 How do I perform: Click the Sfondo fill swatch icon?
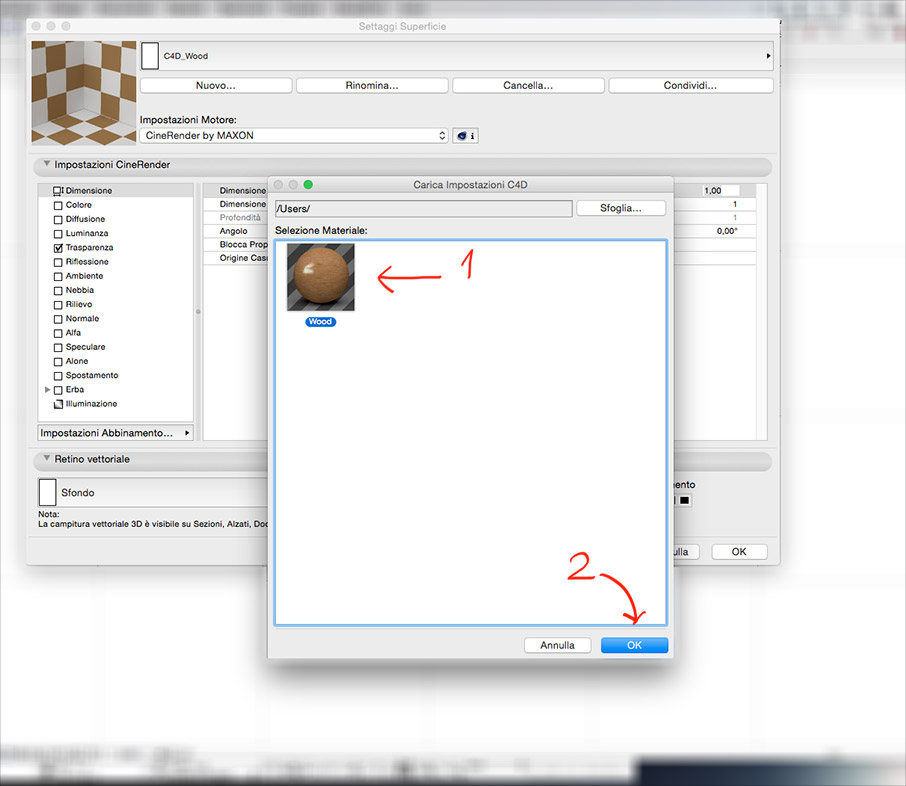[47, 492]
